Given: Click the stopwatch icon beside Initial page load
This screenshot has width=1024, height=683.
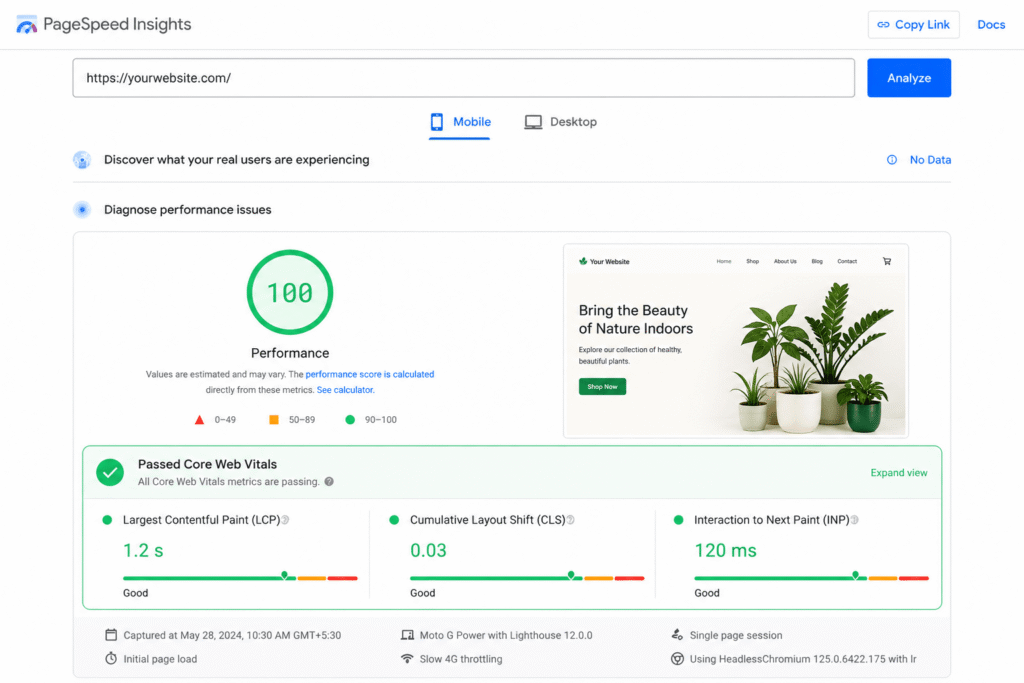Looking at the screenshot, I should click(x=111, y=659).
